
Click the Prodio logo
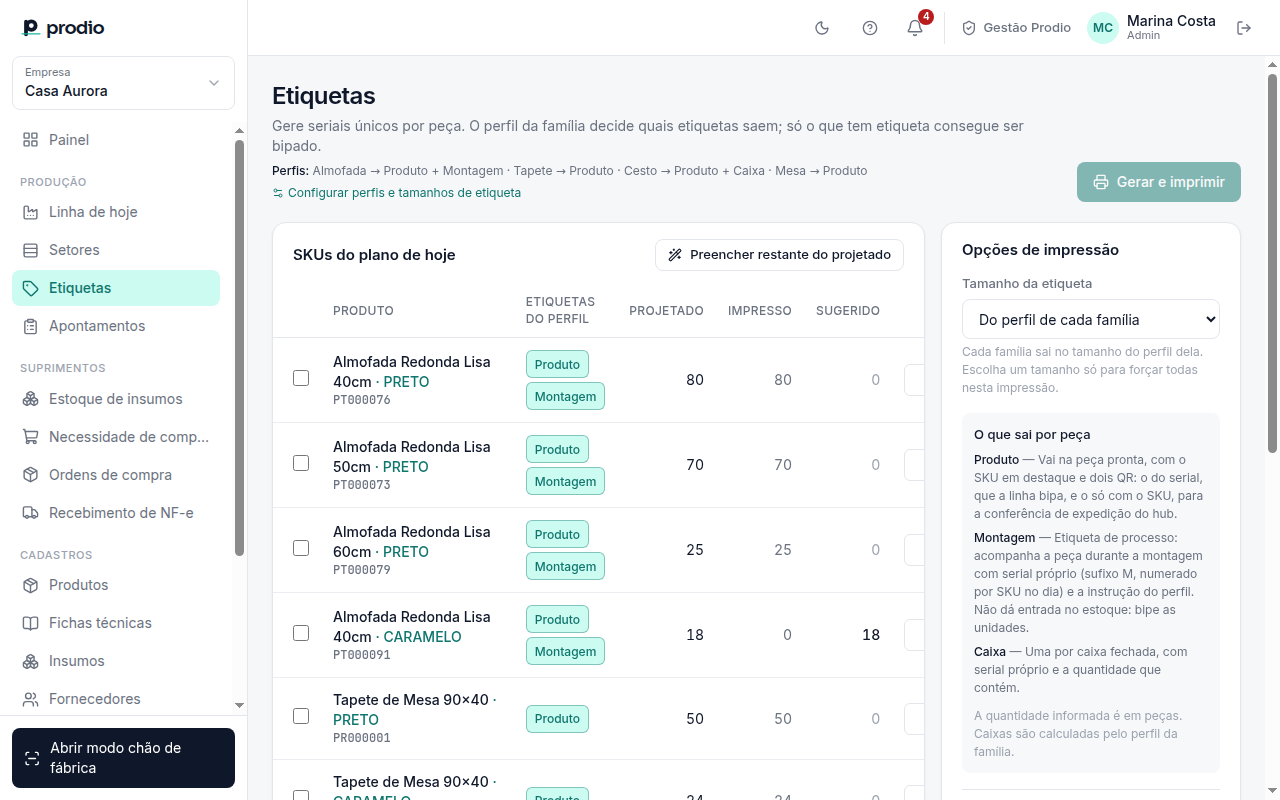click(63, 28)
